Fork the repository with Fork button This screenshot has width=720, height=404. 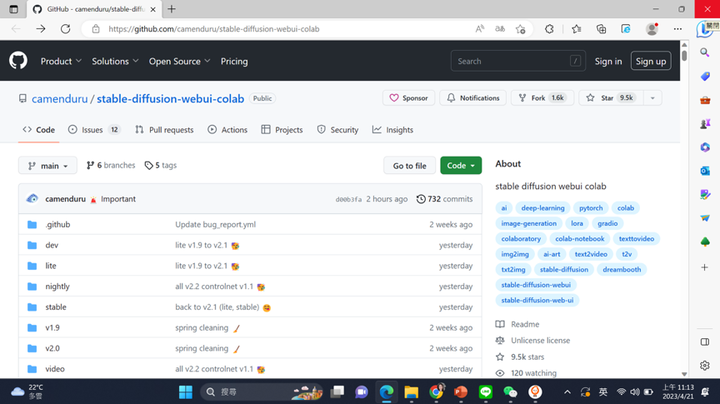pos(543,98)
